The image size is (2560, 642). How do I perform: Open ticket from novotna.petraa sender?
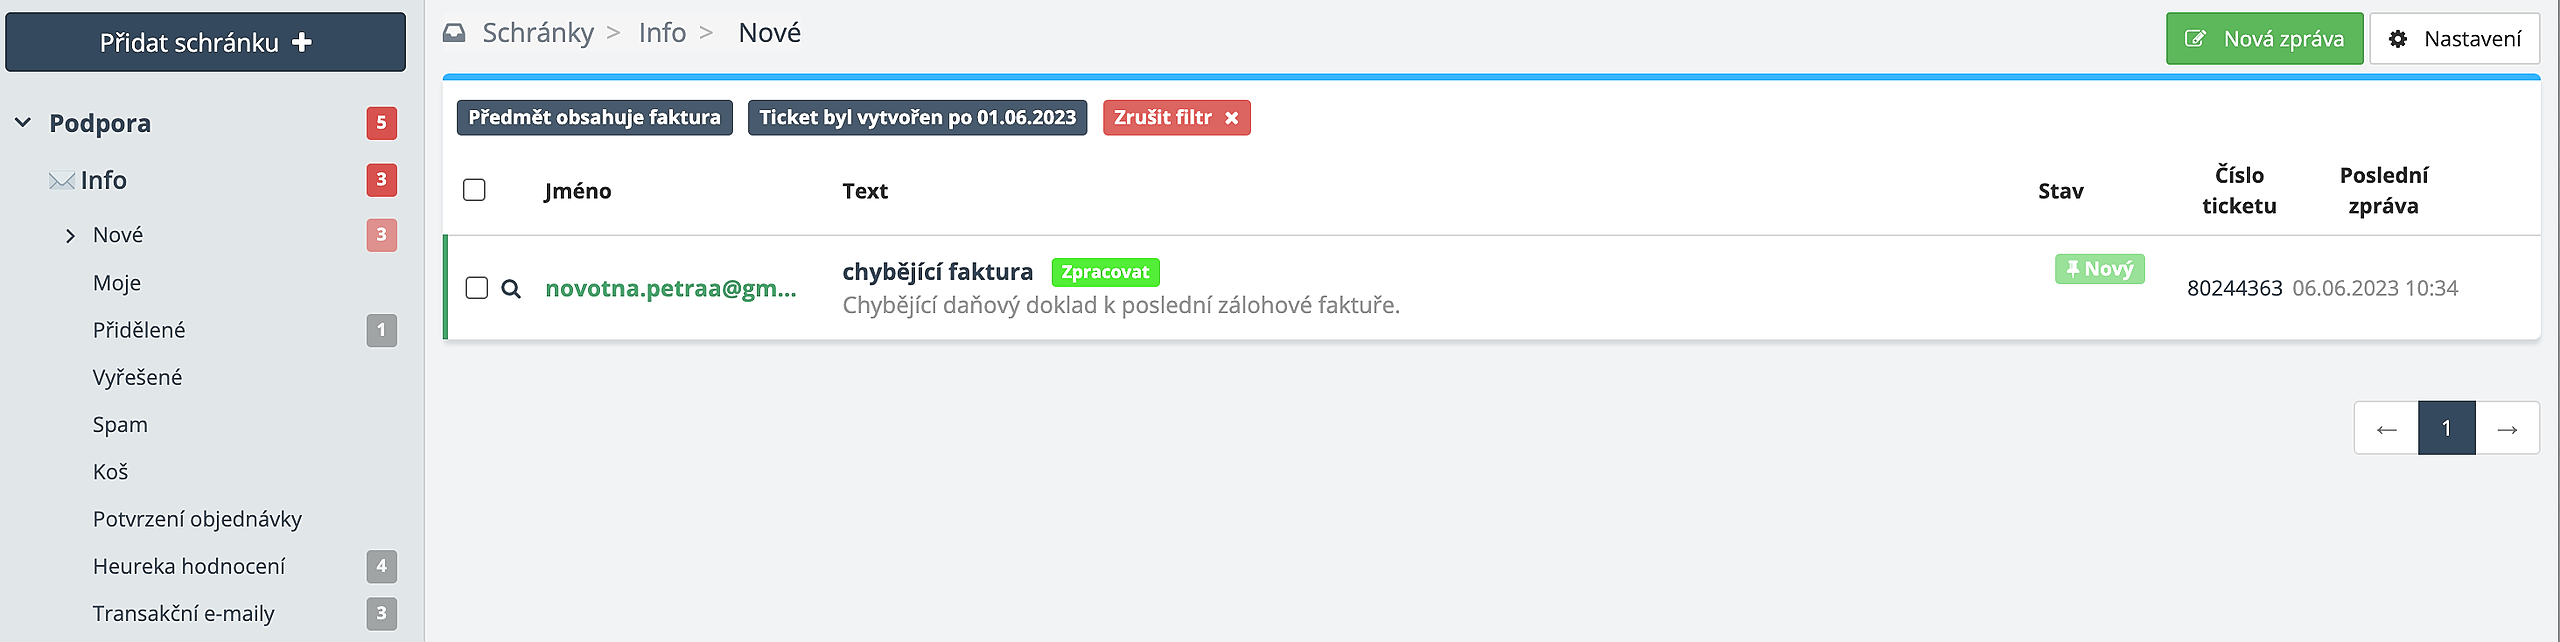click(671, 289)
